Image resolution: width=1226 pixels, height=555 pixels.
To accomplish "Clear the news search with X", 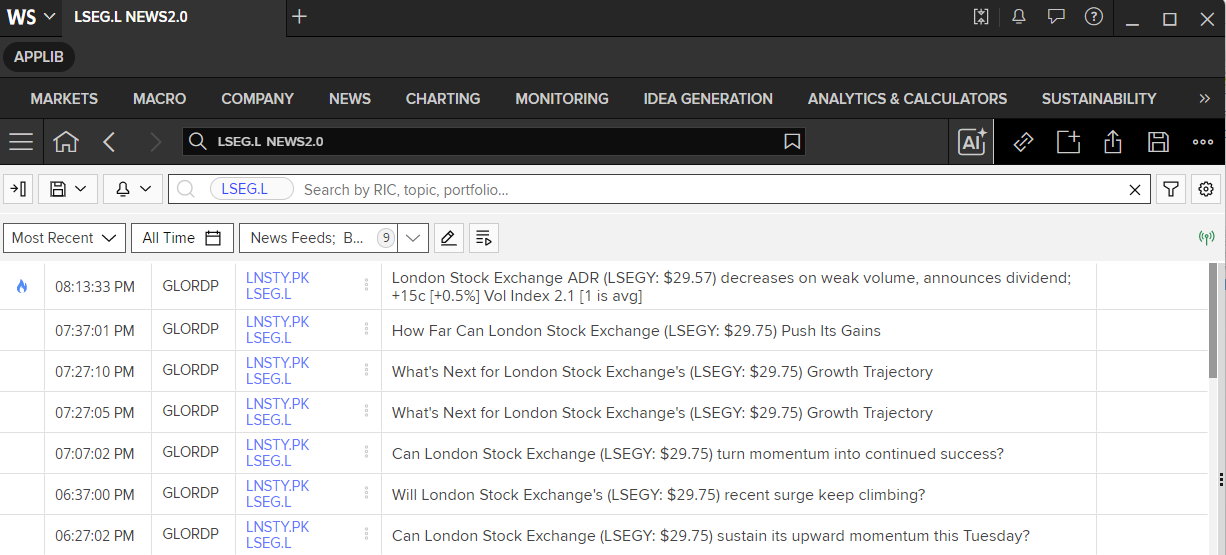I will pyautogui.click(x=1135, y=189).
